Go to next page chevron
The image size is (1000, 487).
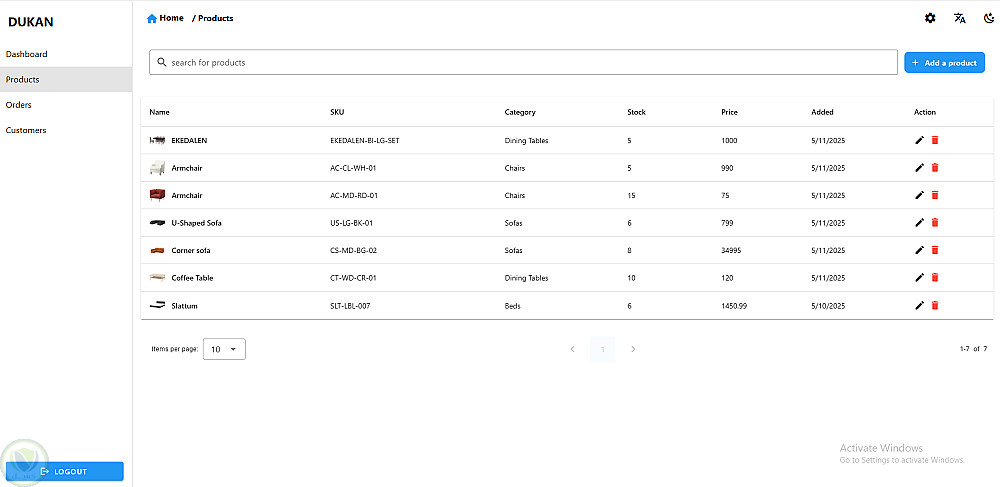(x=633, y=349)
